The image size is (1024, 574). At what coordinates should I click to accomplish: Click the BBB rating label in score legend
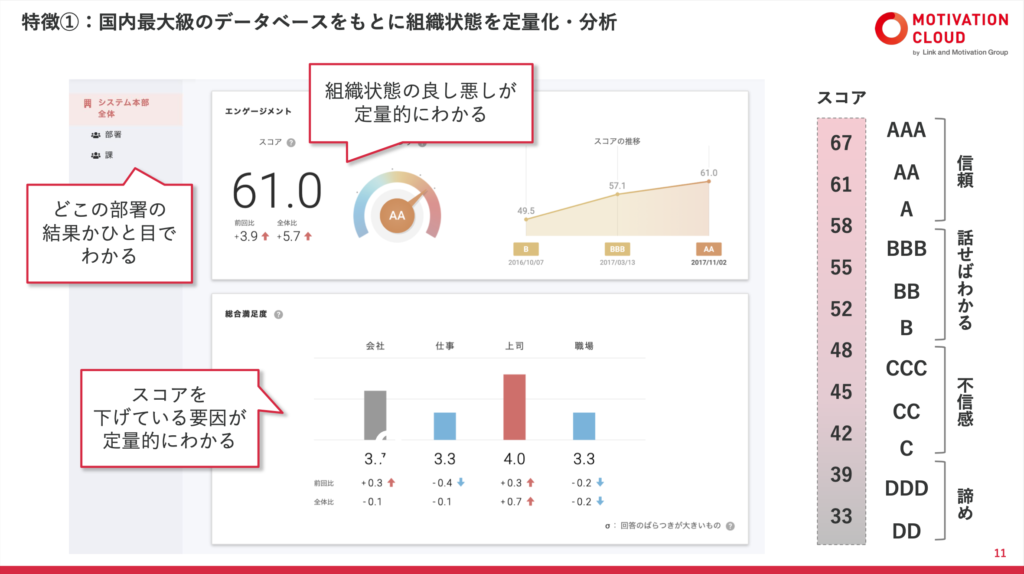(x=906, y=249)
